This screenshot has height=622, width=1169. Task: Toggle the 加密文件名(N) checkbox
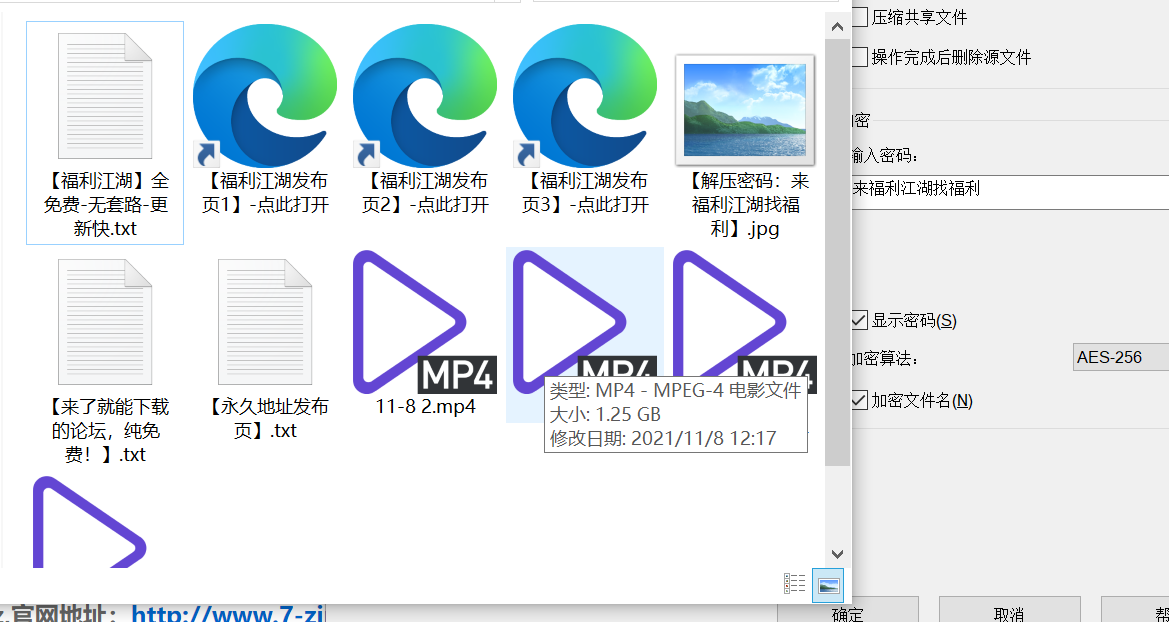tap(859, 400)
